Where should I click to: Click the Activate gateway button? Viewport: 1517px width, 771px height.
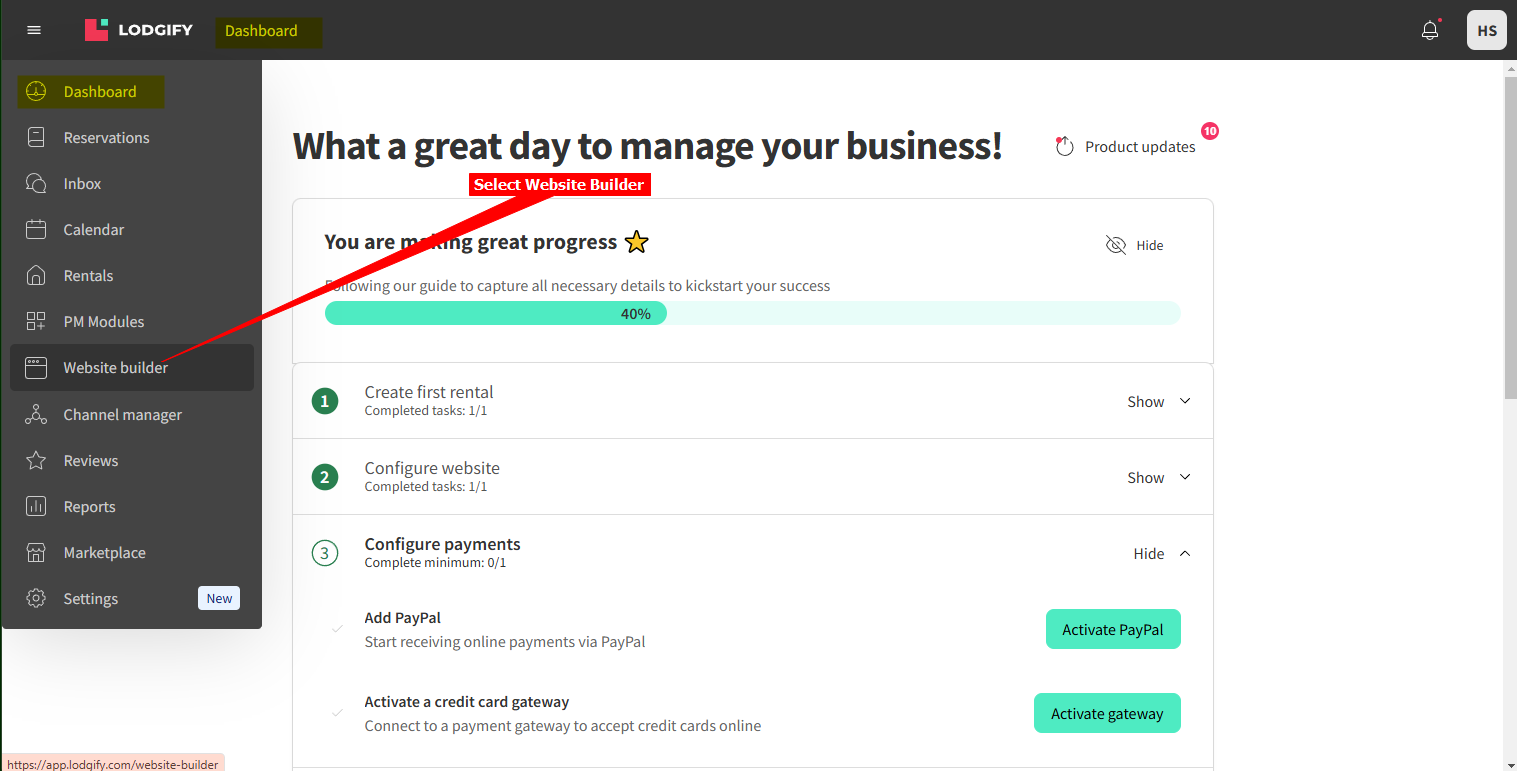(1107, 713)
